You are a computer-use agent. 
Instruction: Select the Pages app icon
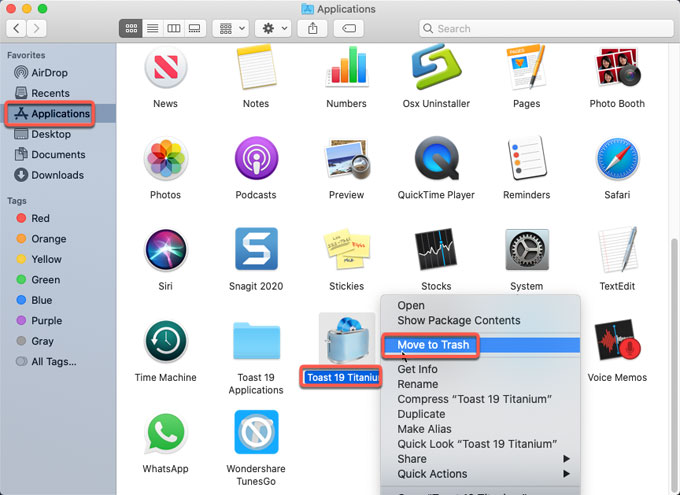coord(526,67)
